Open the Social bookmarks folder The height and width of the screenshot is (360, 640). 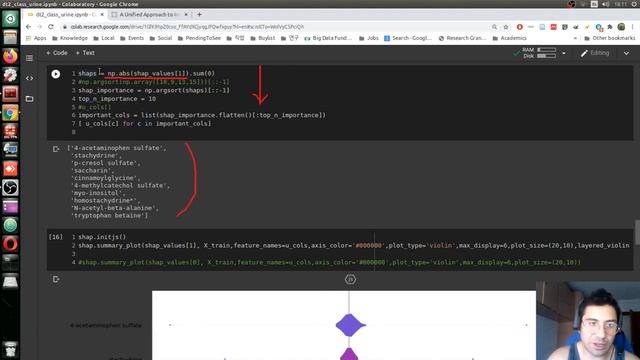tap(161, 38)
